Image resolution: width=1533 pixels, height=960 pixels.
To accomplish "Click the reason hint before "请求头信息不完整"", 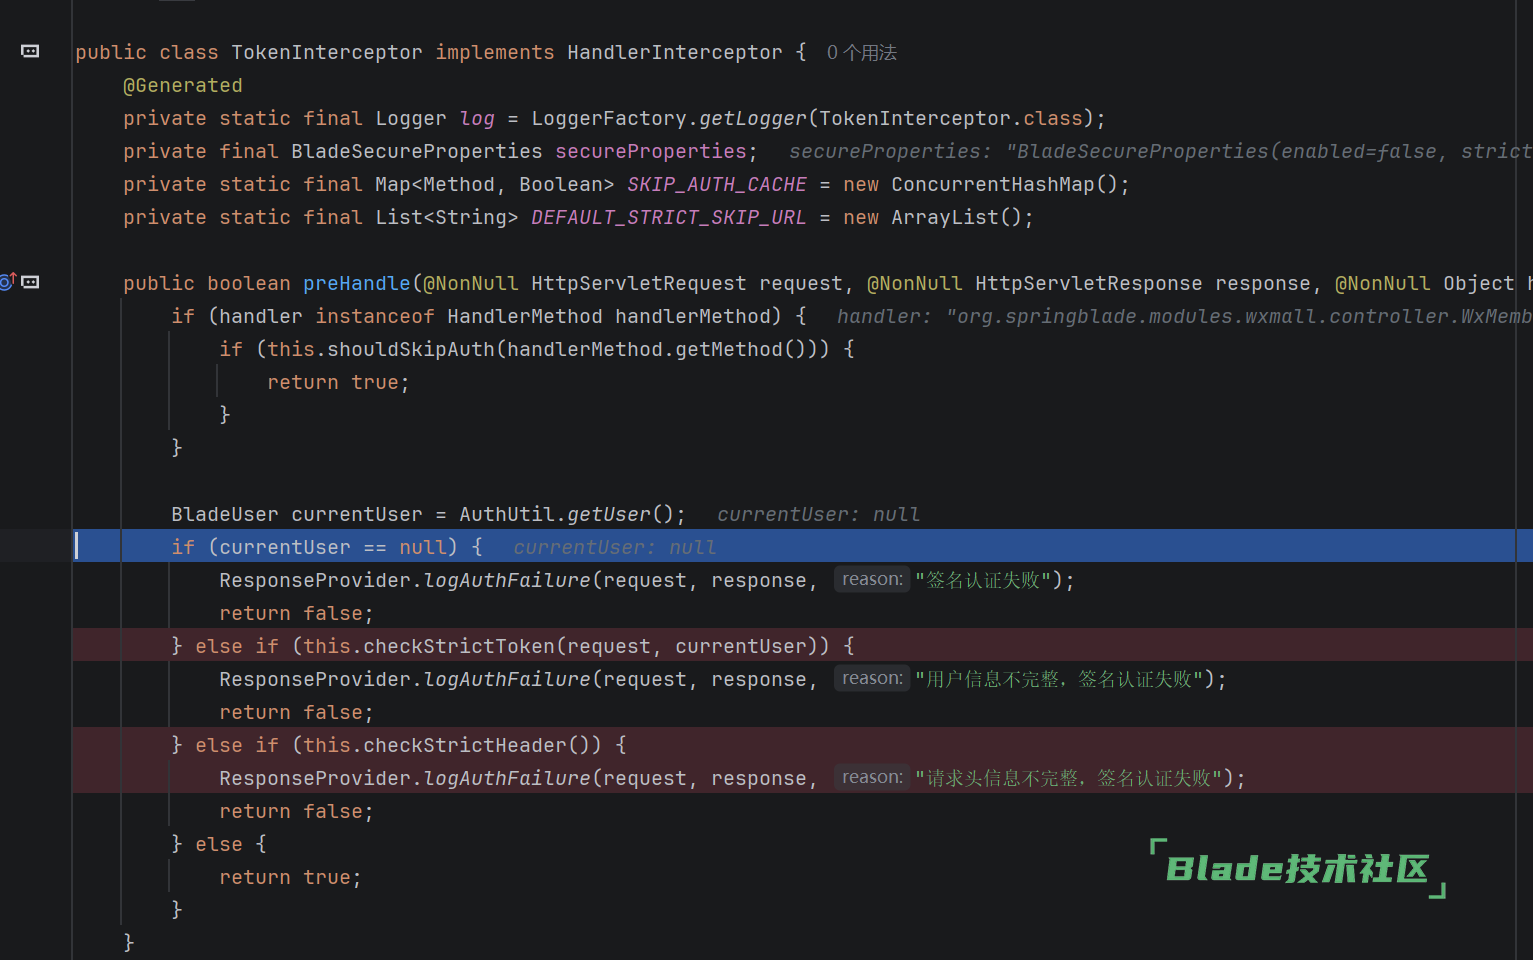I will pos(871,777).
